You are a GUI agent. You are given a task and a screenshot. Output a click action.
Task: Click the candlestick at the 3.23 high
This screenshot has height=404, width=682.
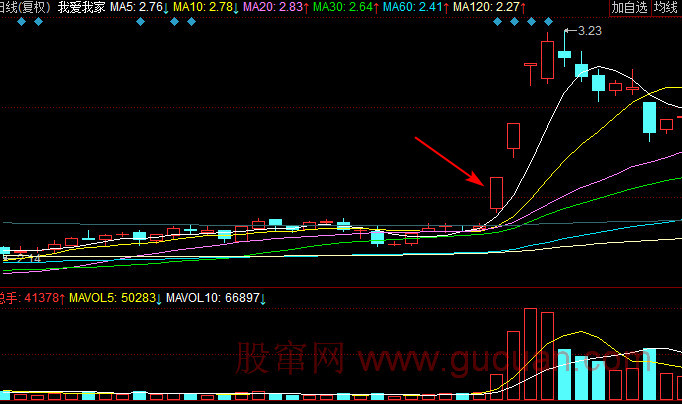565,54
